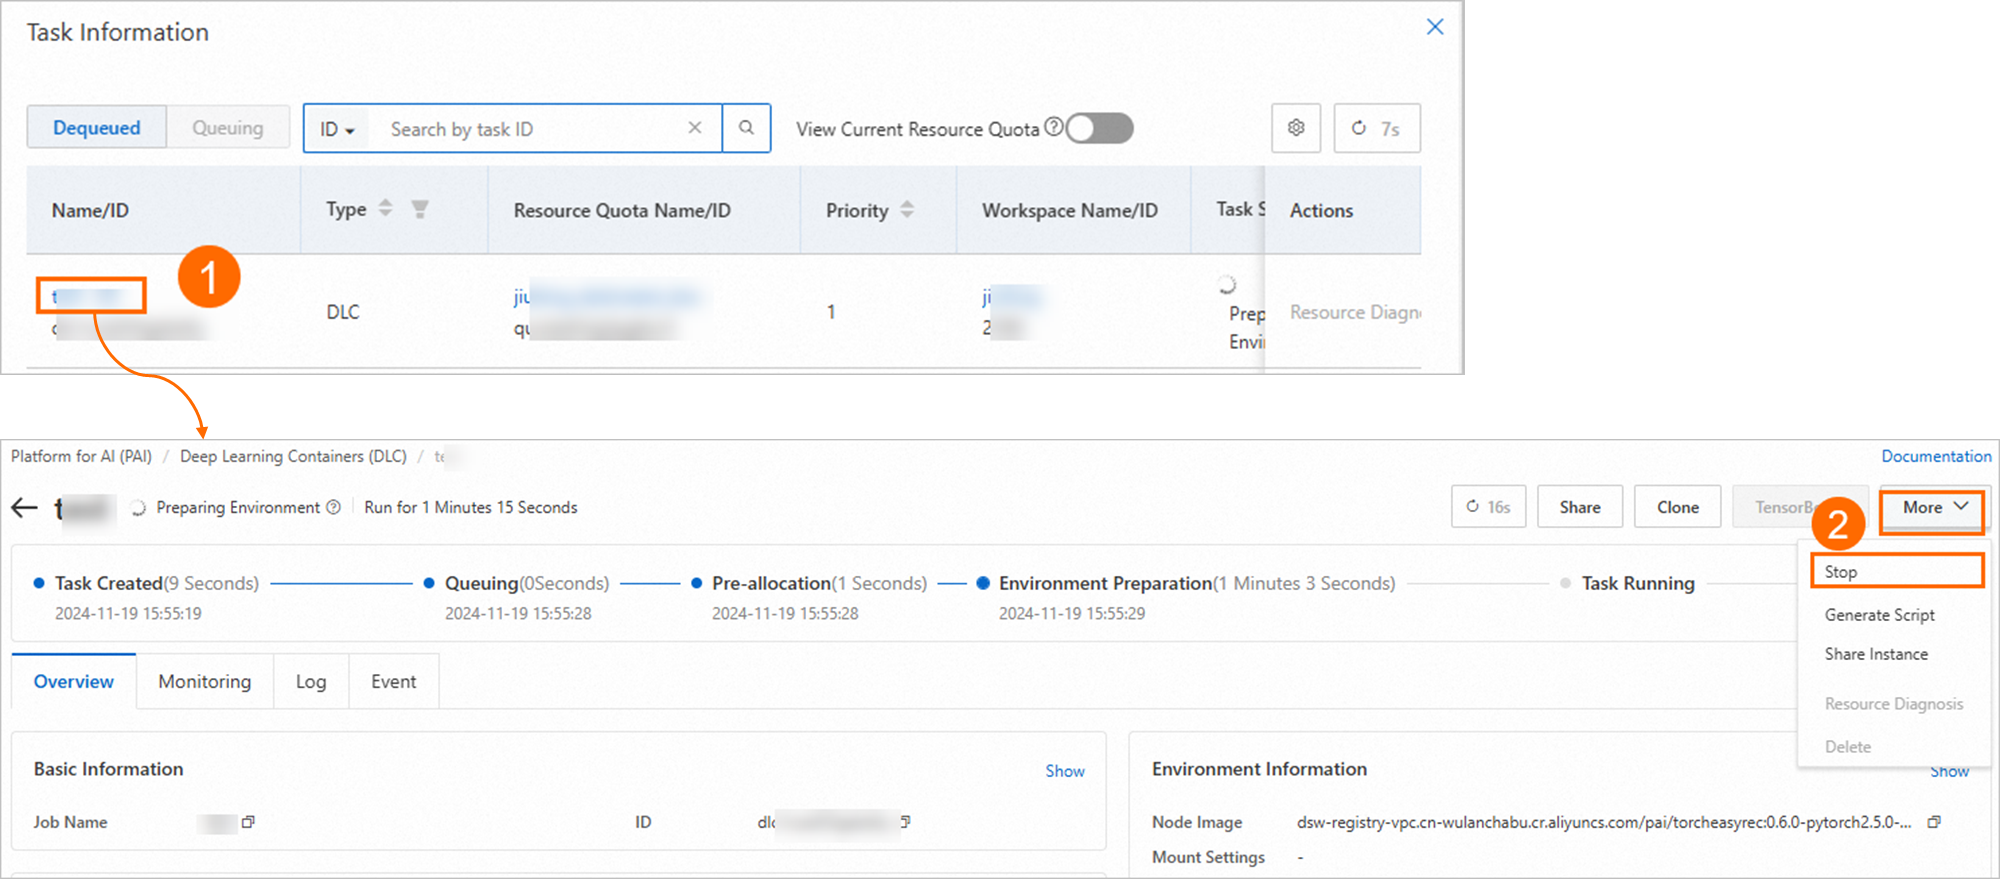Open the Monitoring tab
2000x879 pixels.
click(205, 681)
